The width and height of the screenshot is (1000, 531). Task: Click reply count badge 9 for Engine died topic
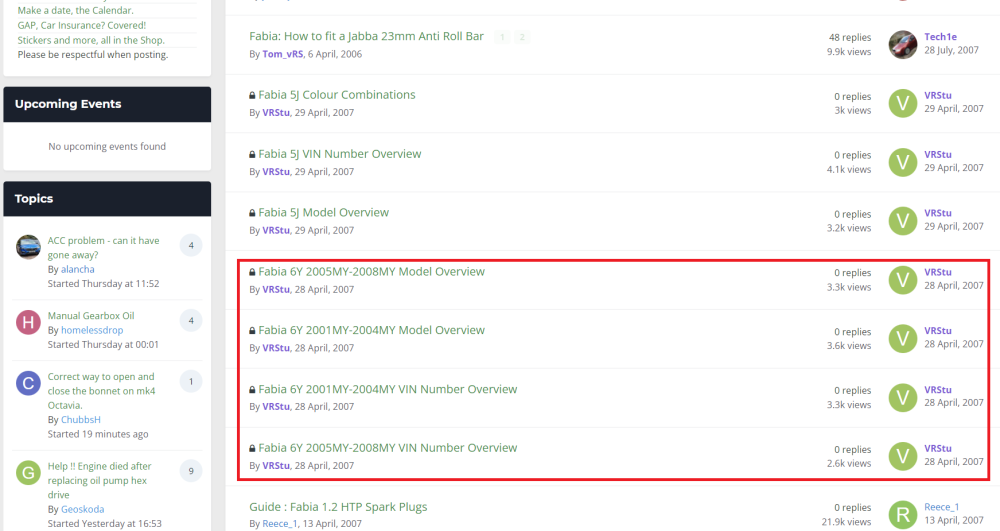(x=191, y=471)
